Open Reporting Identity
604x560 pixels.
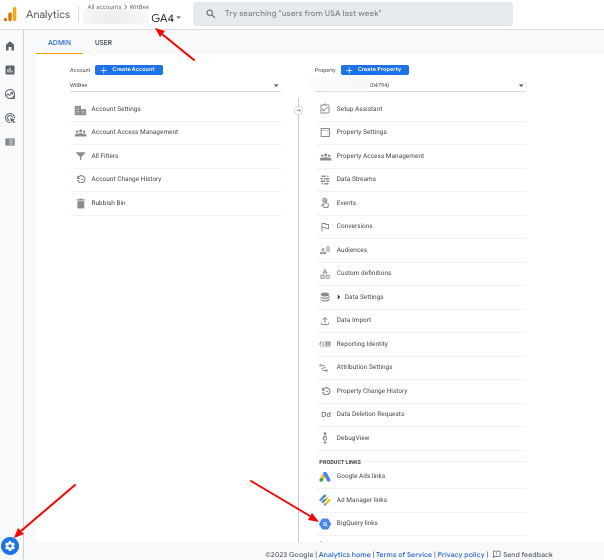coord(362,344)
